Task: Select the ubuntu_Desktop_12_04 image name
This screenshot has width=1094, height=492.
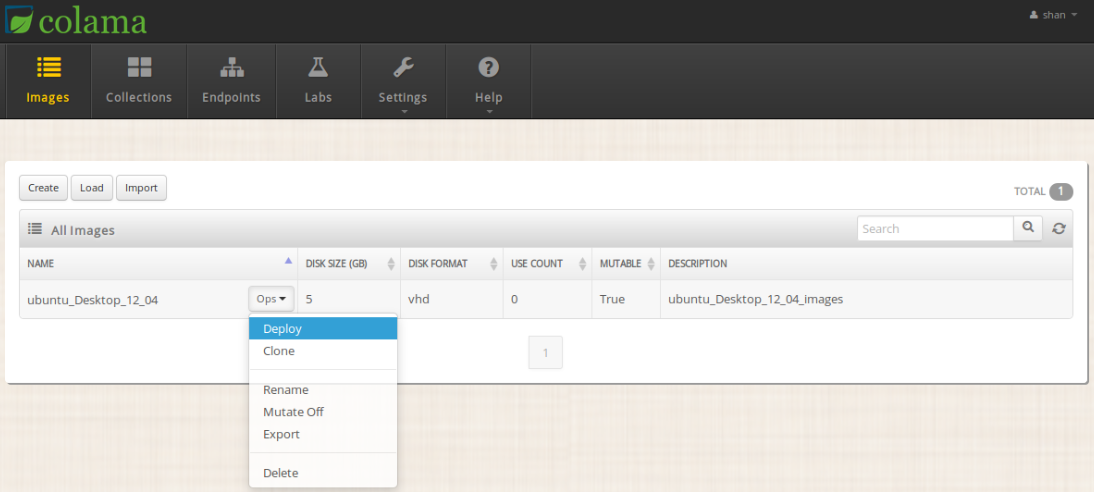Action: [x=93, y=299]
